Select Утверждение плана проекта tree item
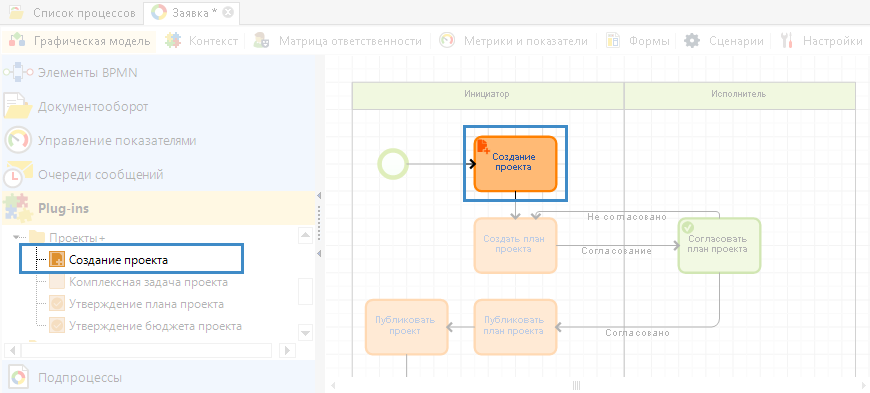 pyautogui.click(x=146, y=304)
